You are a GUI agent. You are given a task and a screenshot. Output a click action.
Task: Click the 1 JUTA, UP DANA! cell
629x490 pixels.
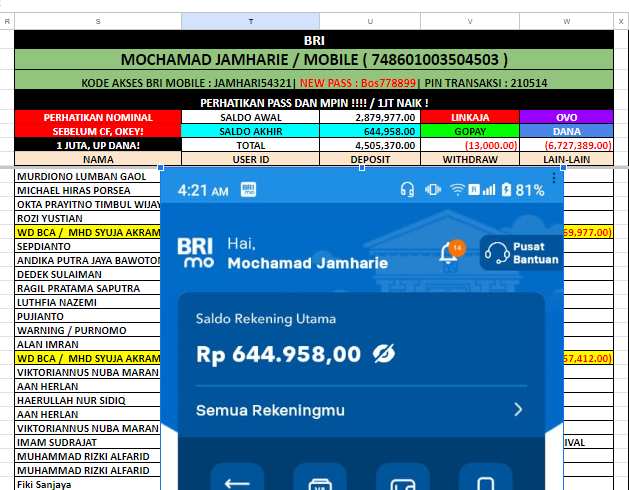point(98,145)
